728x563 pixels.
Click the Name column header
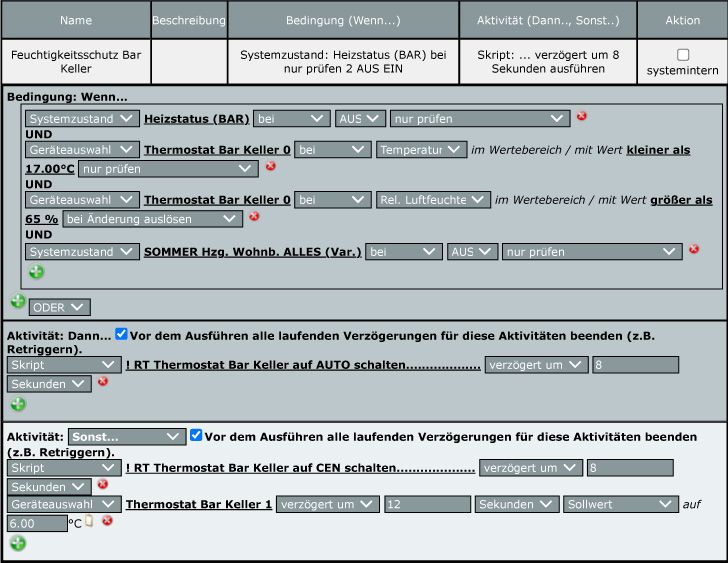pos(76,20)
